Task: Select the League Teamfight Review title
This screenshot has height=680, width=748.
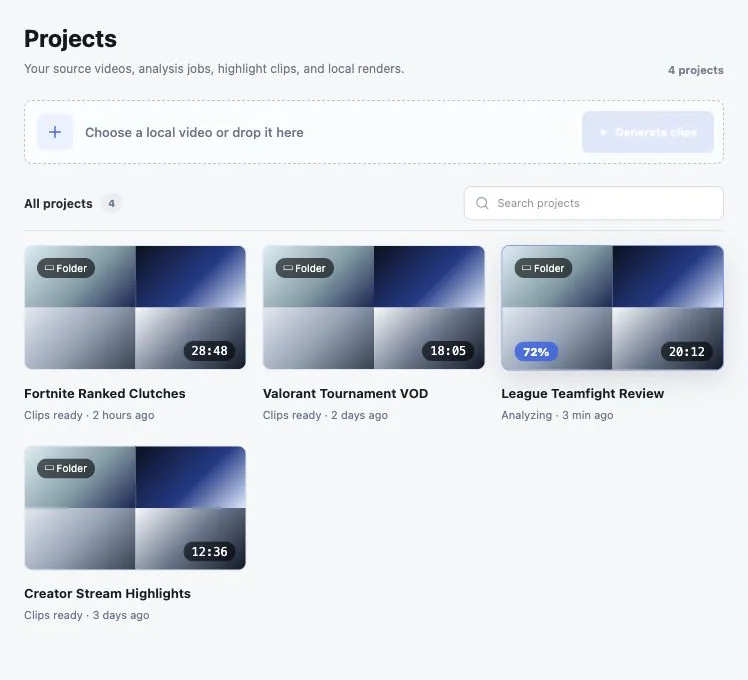Action: (582, 394)
